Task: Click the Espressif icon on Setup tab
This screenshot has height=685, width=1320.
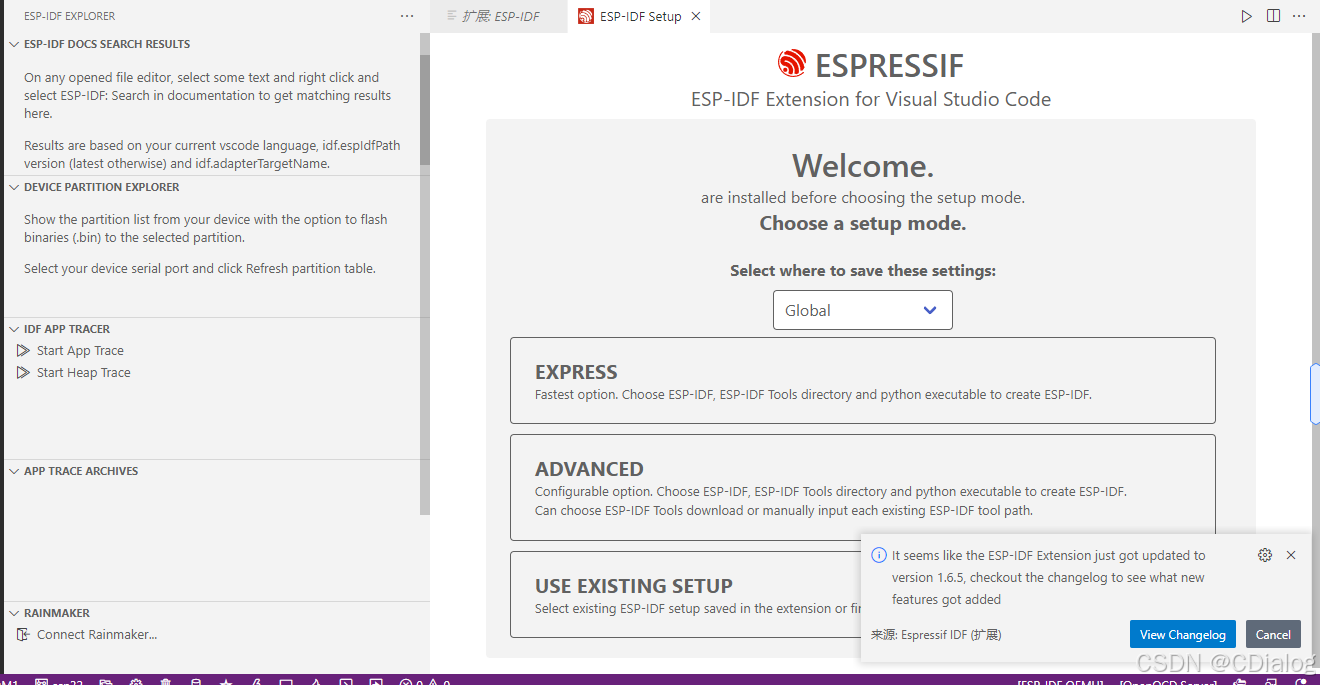Action: point(586,16)
